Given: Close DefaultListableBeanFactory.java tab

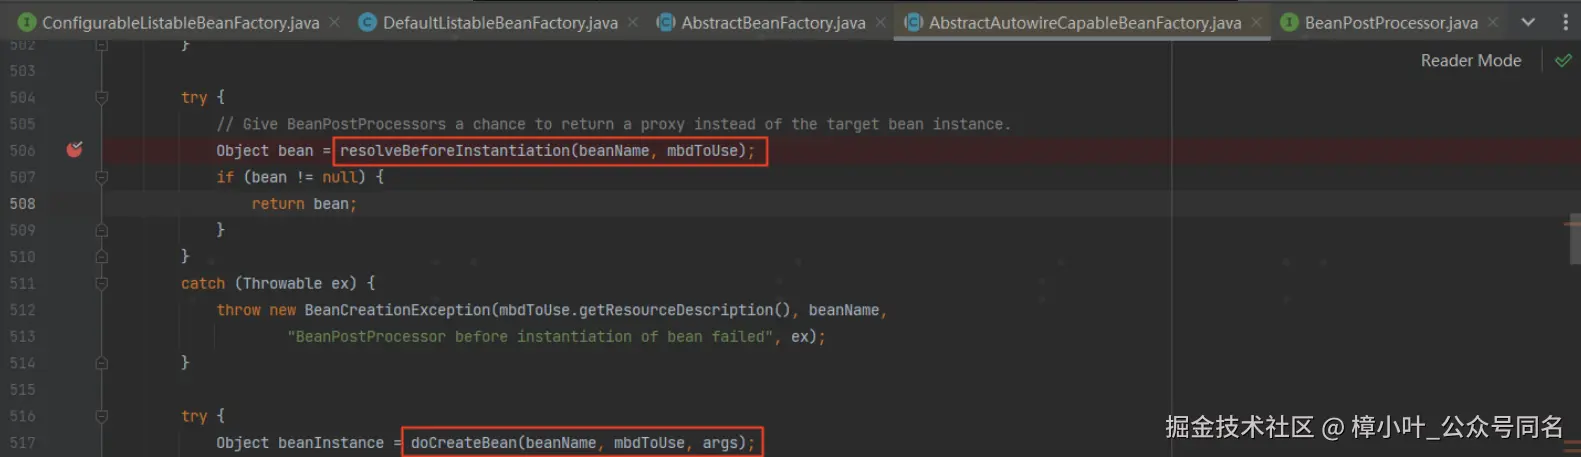Looking at the screenshot, I should [x=633, y=22].
